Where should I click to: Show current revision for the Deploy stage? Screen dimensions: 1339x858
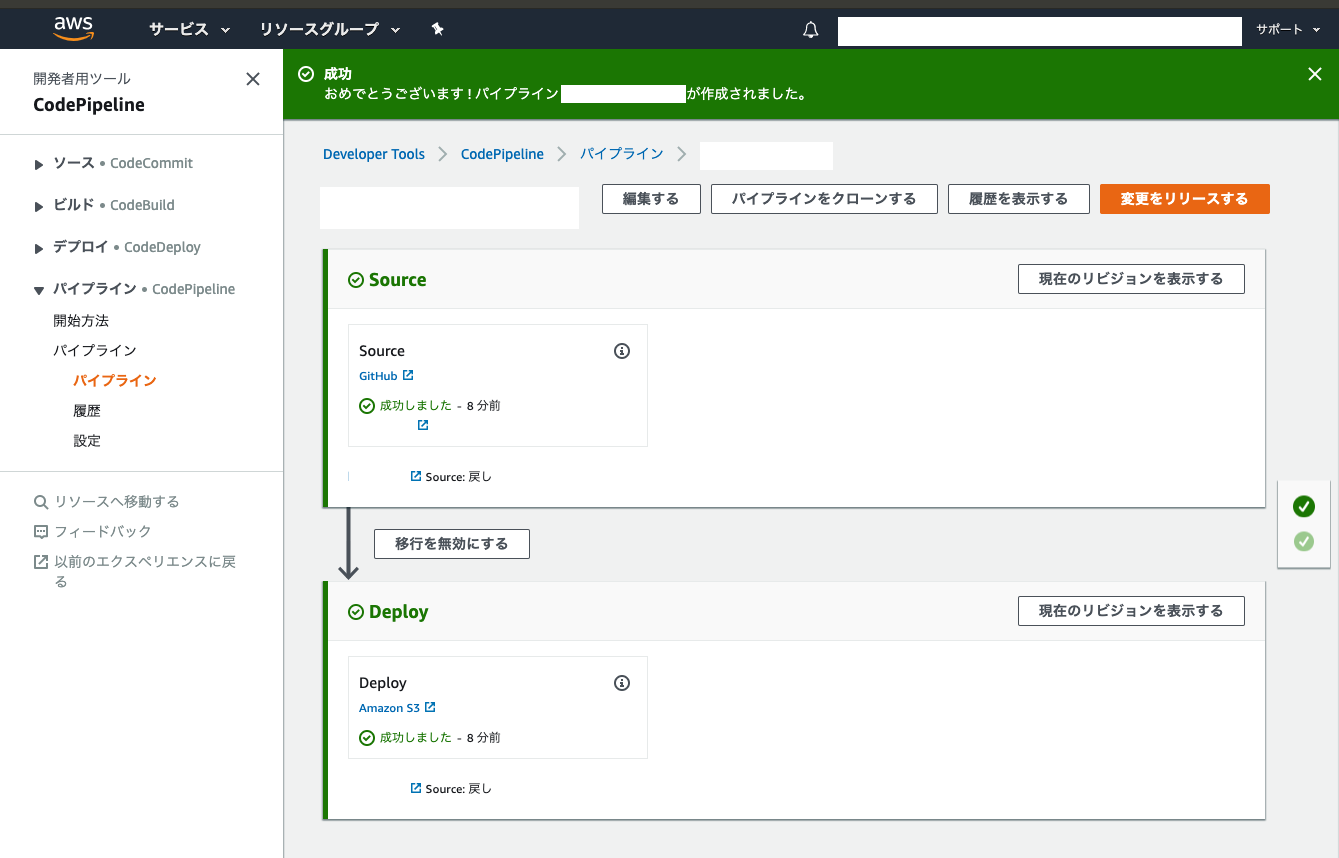coord(1131,611)
